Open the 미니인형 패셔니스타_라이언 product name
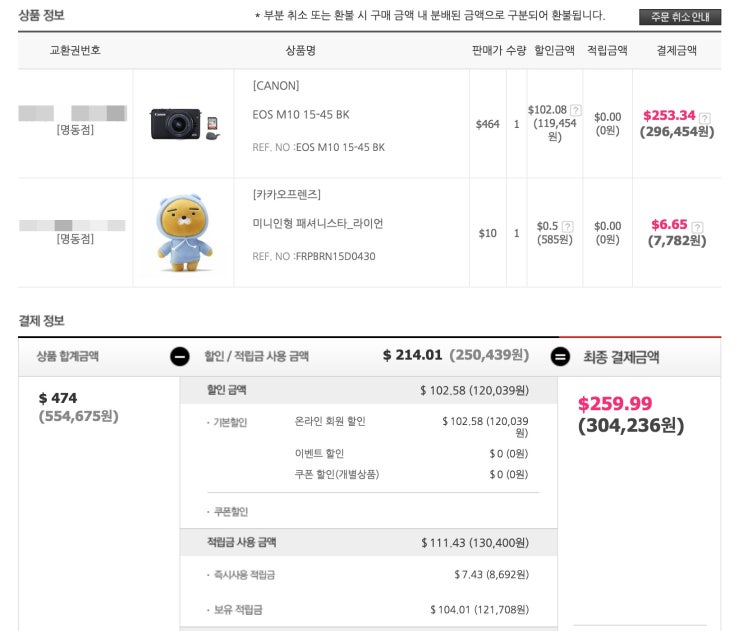The image size is (743, 631). click(x=317, y=222)
